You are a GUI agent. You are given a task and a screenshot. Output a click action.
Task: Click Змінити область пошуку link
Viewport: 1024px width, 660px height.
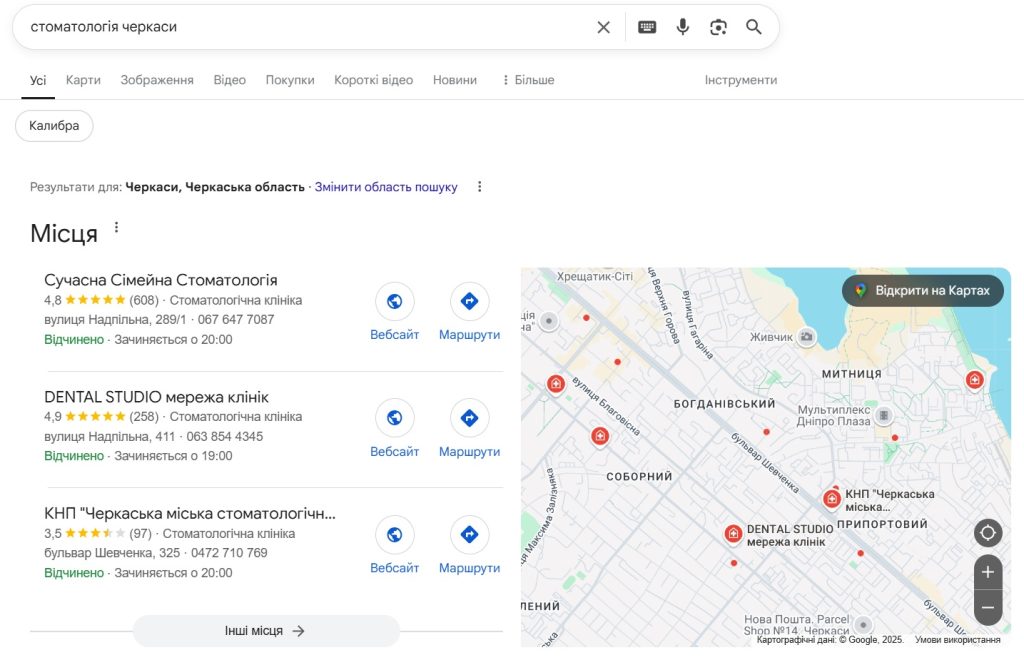[x=386, y=187]
